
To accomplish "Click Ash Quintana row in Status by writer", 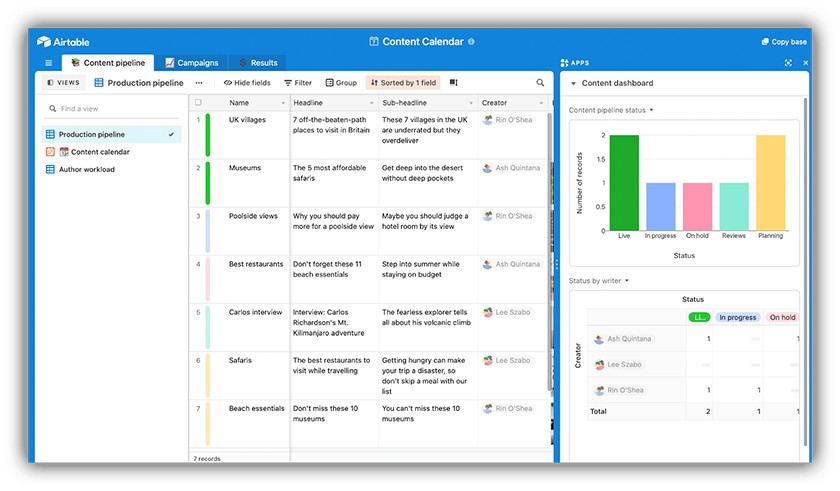I will [x=694, y=339].
